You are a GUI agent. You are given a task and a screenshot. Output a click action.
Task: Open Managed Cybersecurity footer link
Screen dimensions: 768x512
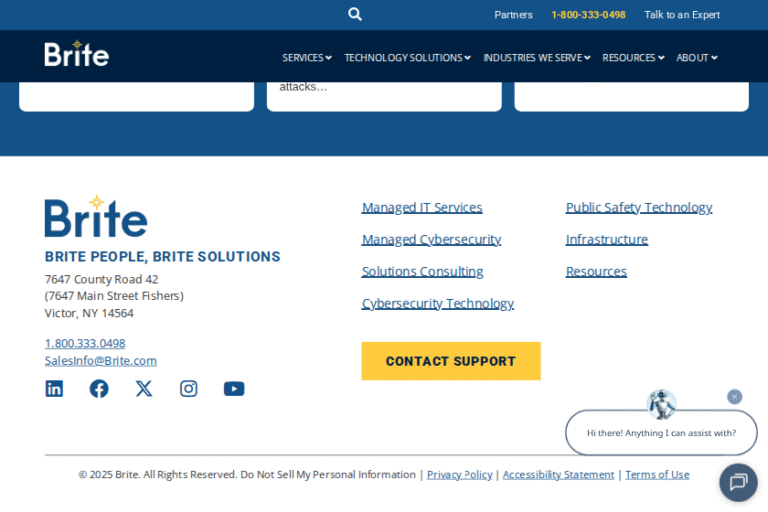click(431, 240)
